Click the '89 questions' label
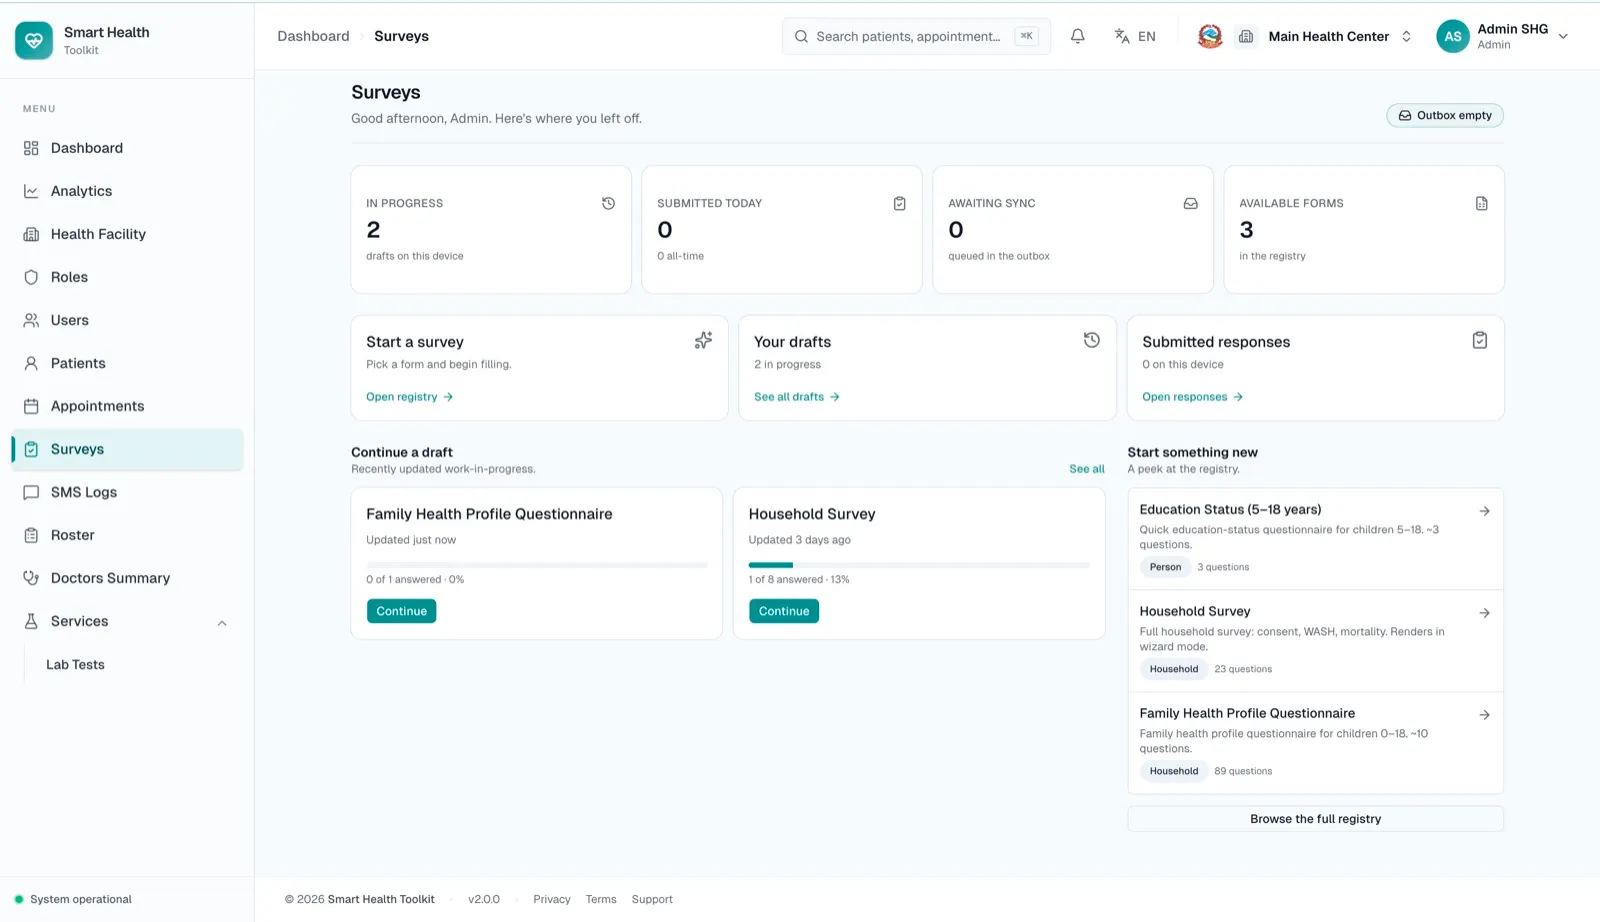Screen dimensions: 1600x922 [1243, 771]
